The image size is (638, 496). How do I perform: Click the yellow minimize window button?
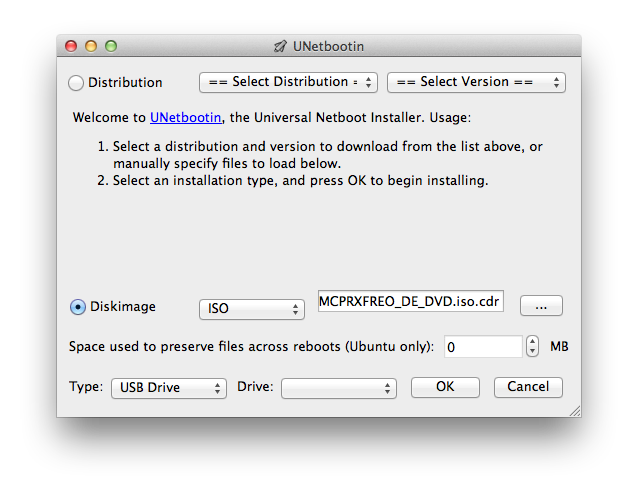(91, 46)
